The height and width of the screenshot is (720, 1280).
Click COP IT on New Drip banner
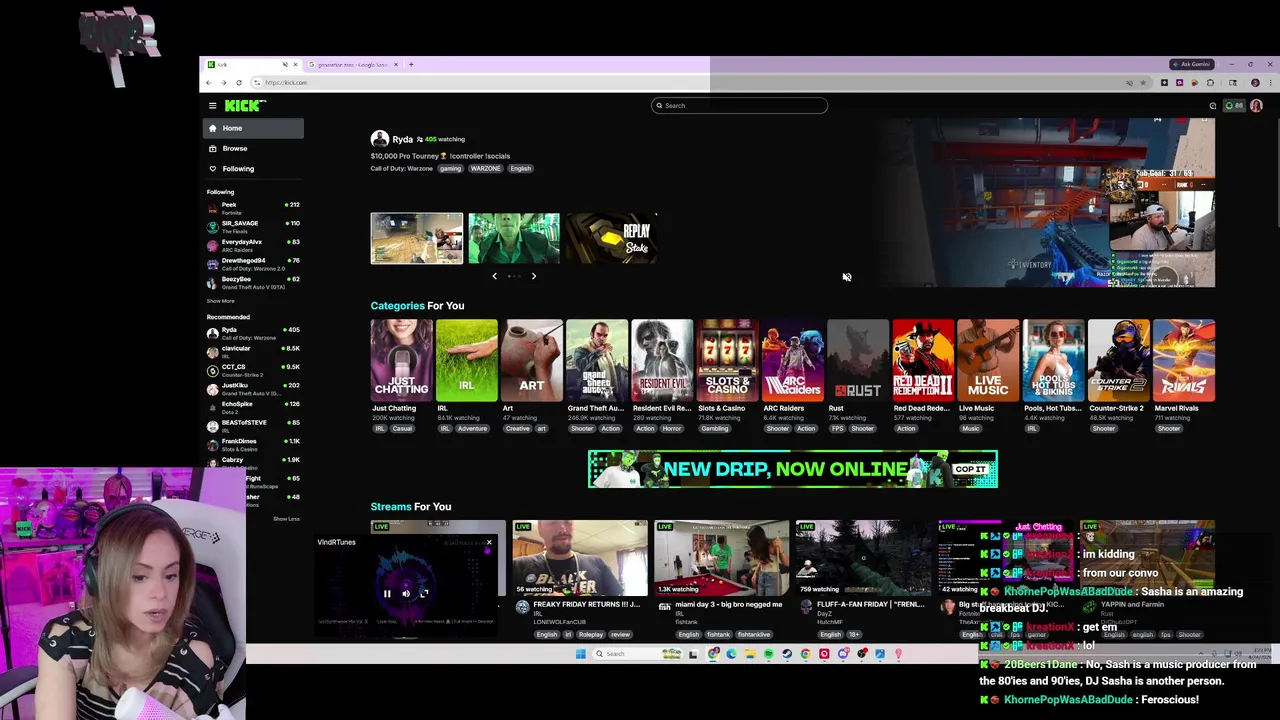970,469
